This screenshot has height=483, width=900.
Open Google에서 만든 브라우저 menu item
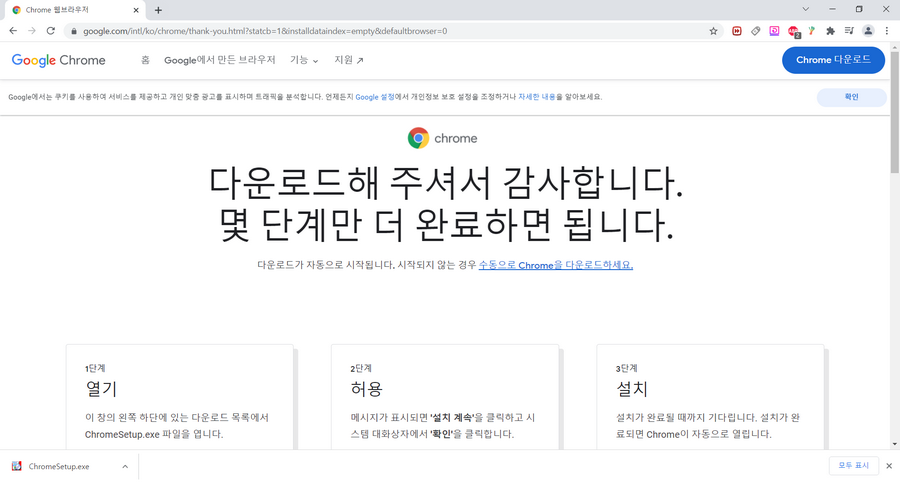click(x=220, y=60)
